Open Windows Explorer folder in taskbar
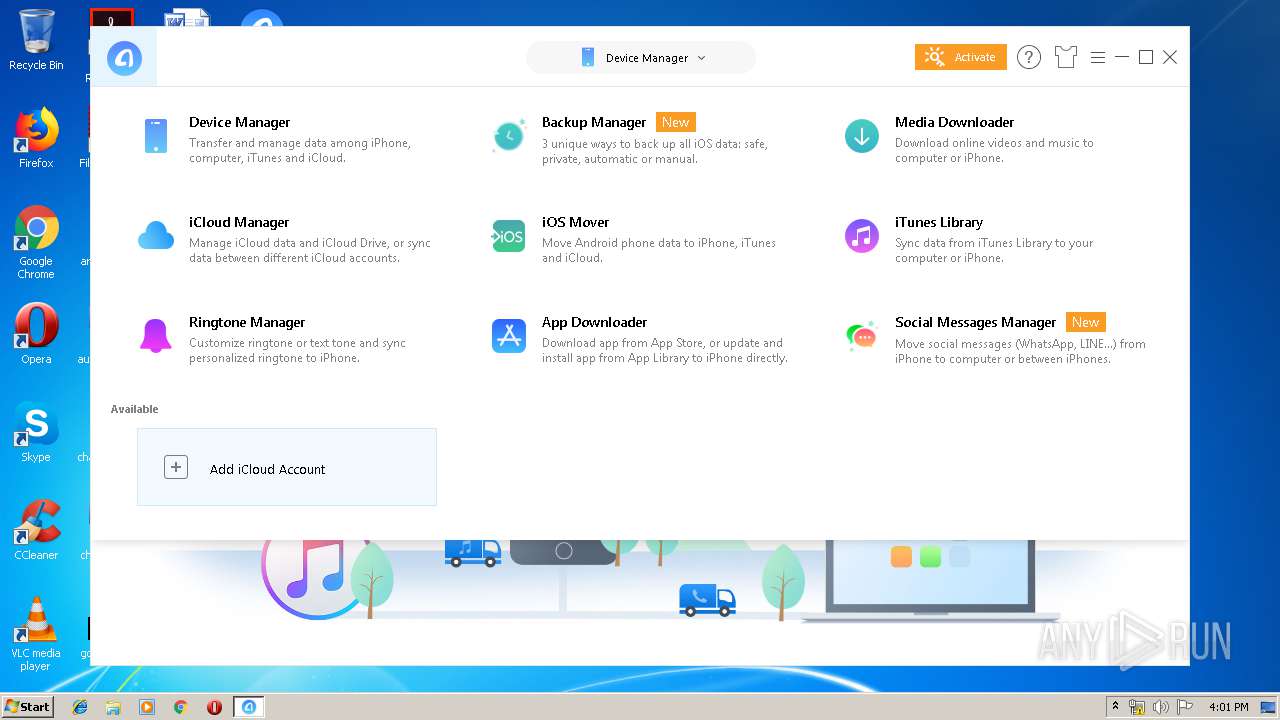Screen dimensions: 1280x720 pos(113,707)
